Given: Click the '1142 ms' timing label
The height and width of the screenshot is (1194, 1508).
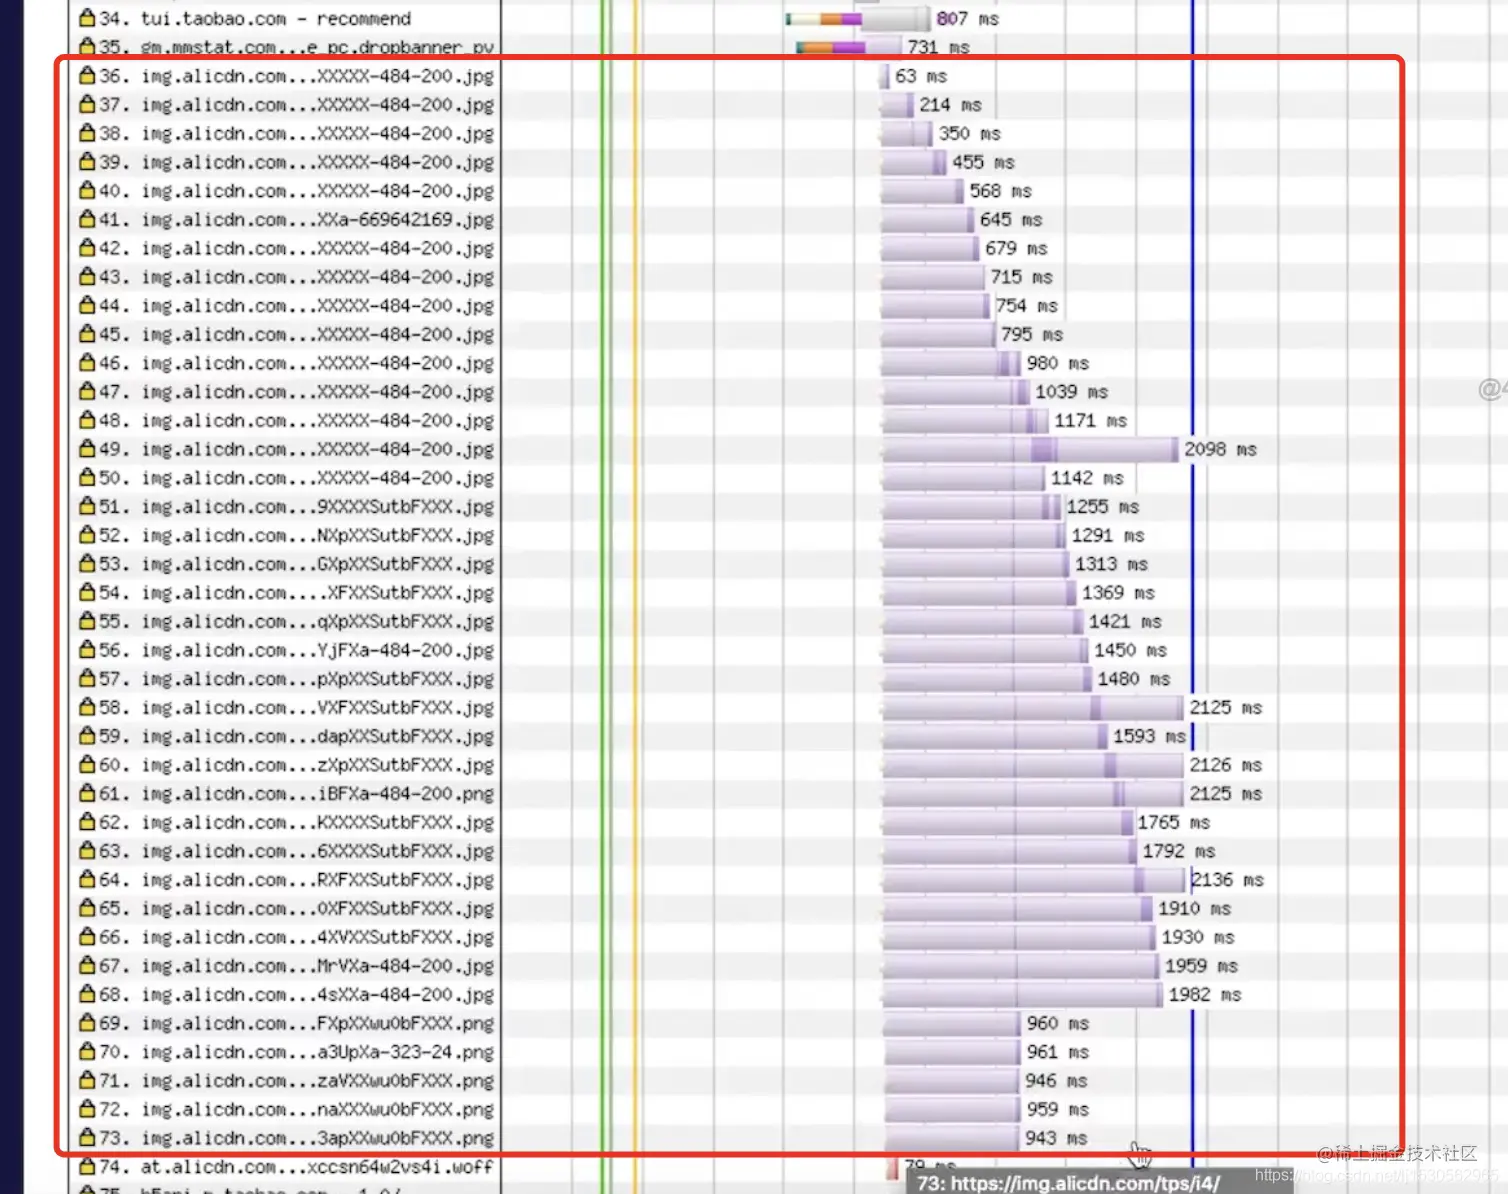Looking at the screenshot, I should 1087,478.
